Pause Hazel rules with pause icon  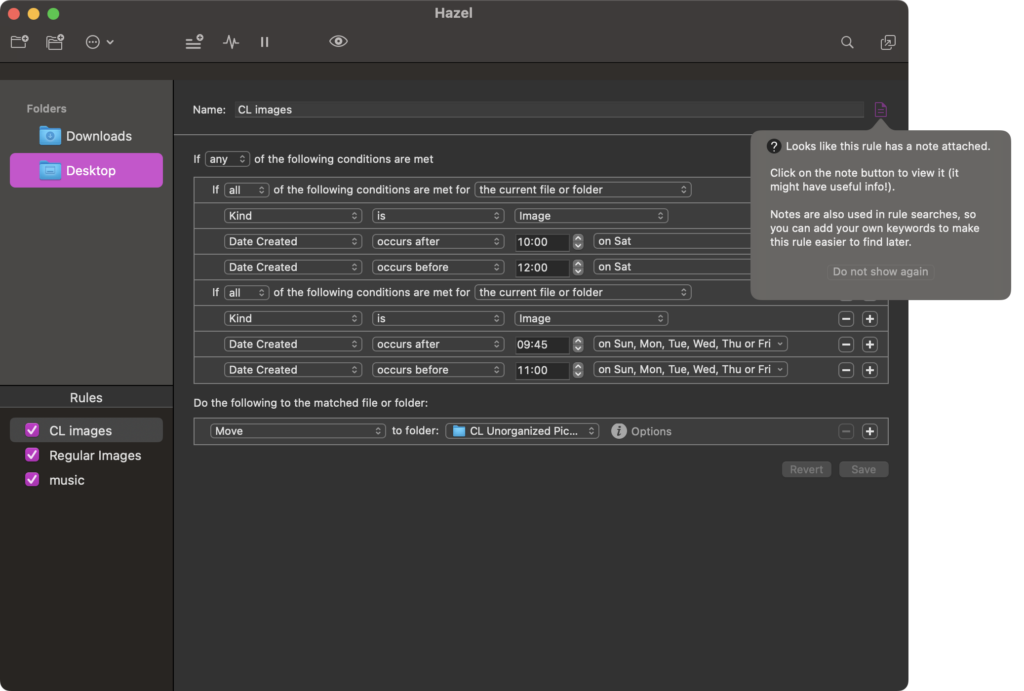tap(265, 42)
